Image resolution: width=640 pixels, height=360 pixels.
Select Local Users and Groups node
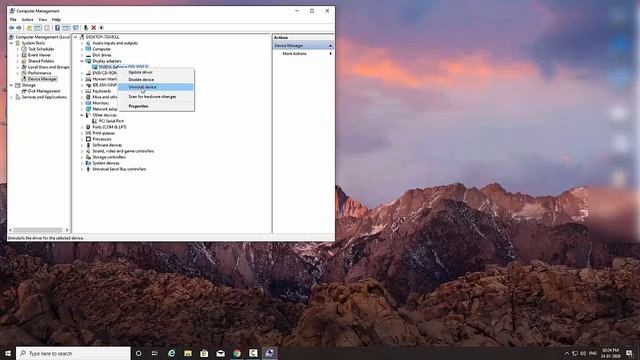point(49,67)
